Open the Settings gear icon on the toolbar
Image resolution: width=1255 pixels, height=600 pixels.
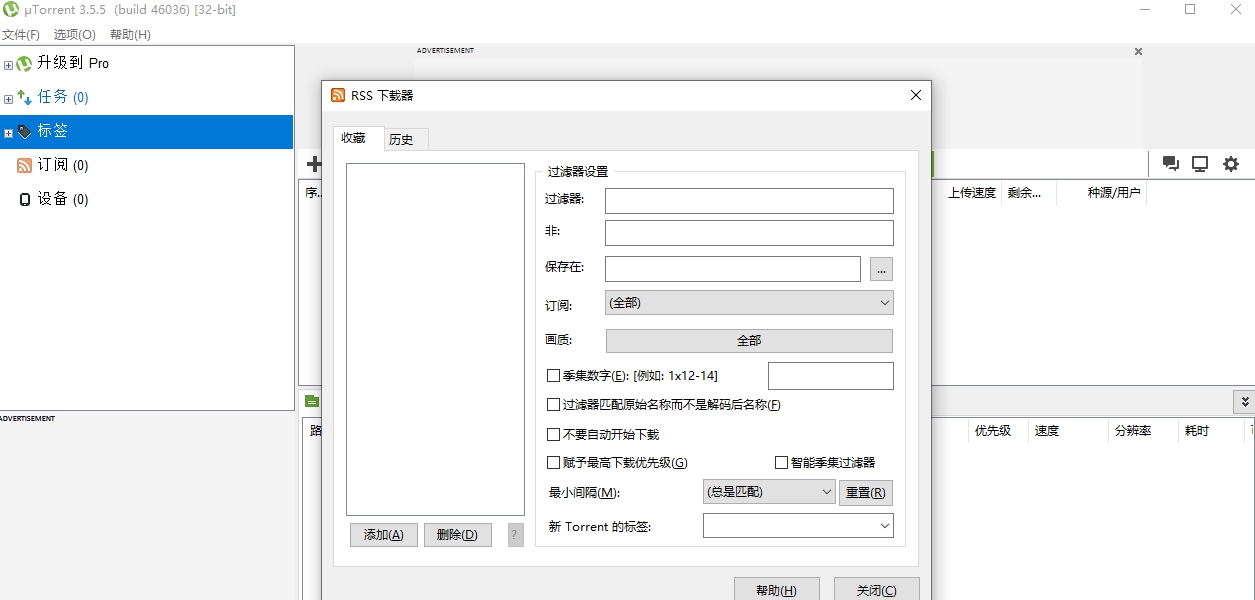tap(1230, 164)
